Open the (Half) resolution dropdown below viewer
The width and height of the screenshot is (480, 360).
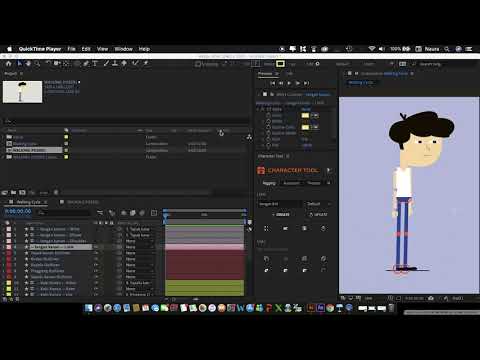tap(457, 298)
